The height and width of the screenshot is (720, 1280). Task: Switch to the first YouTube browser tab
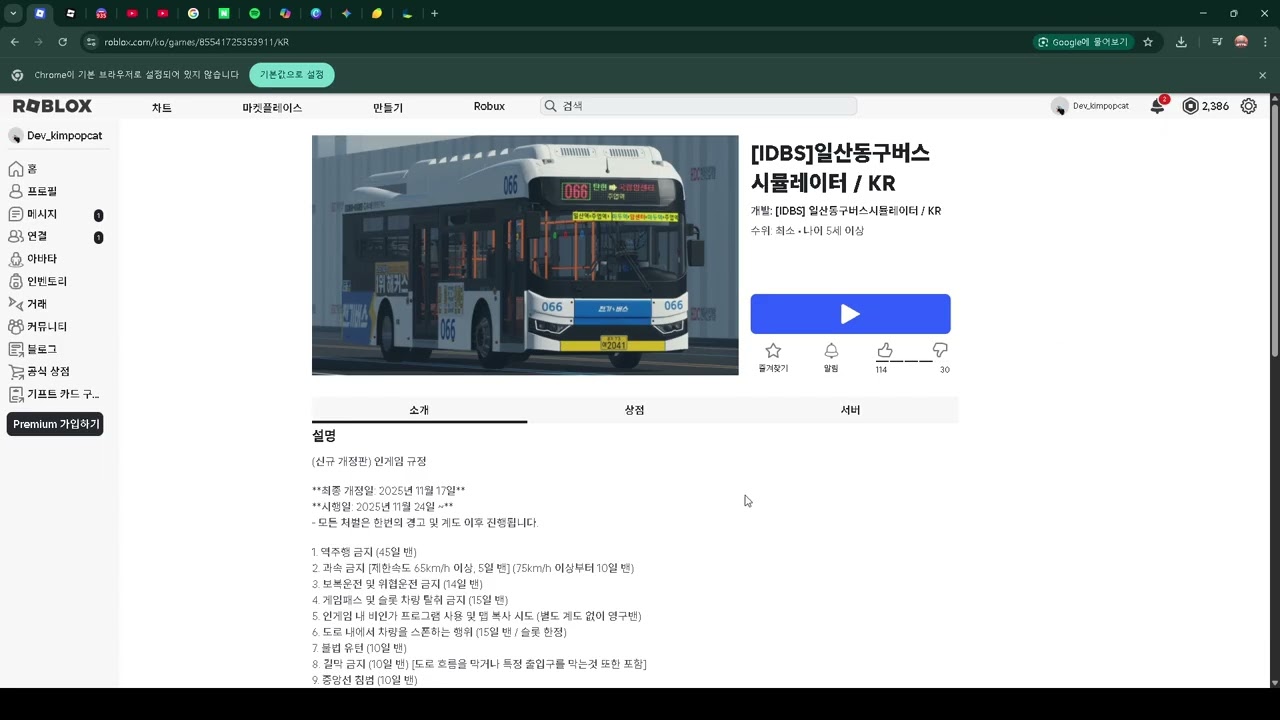pos(132,13)
